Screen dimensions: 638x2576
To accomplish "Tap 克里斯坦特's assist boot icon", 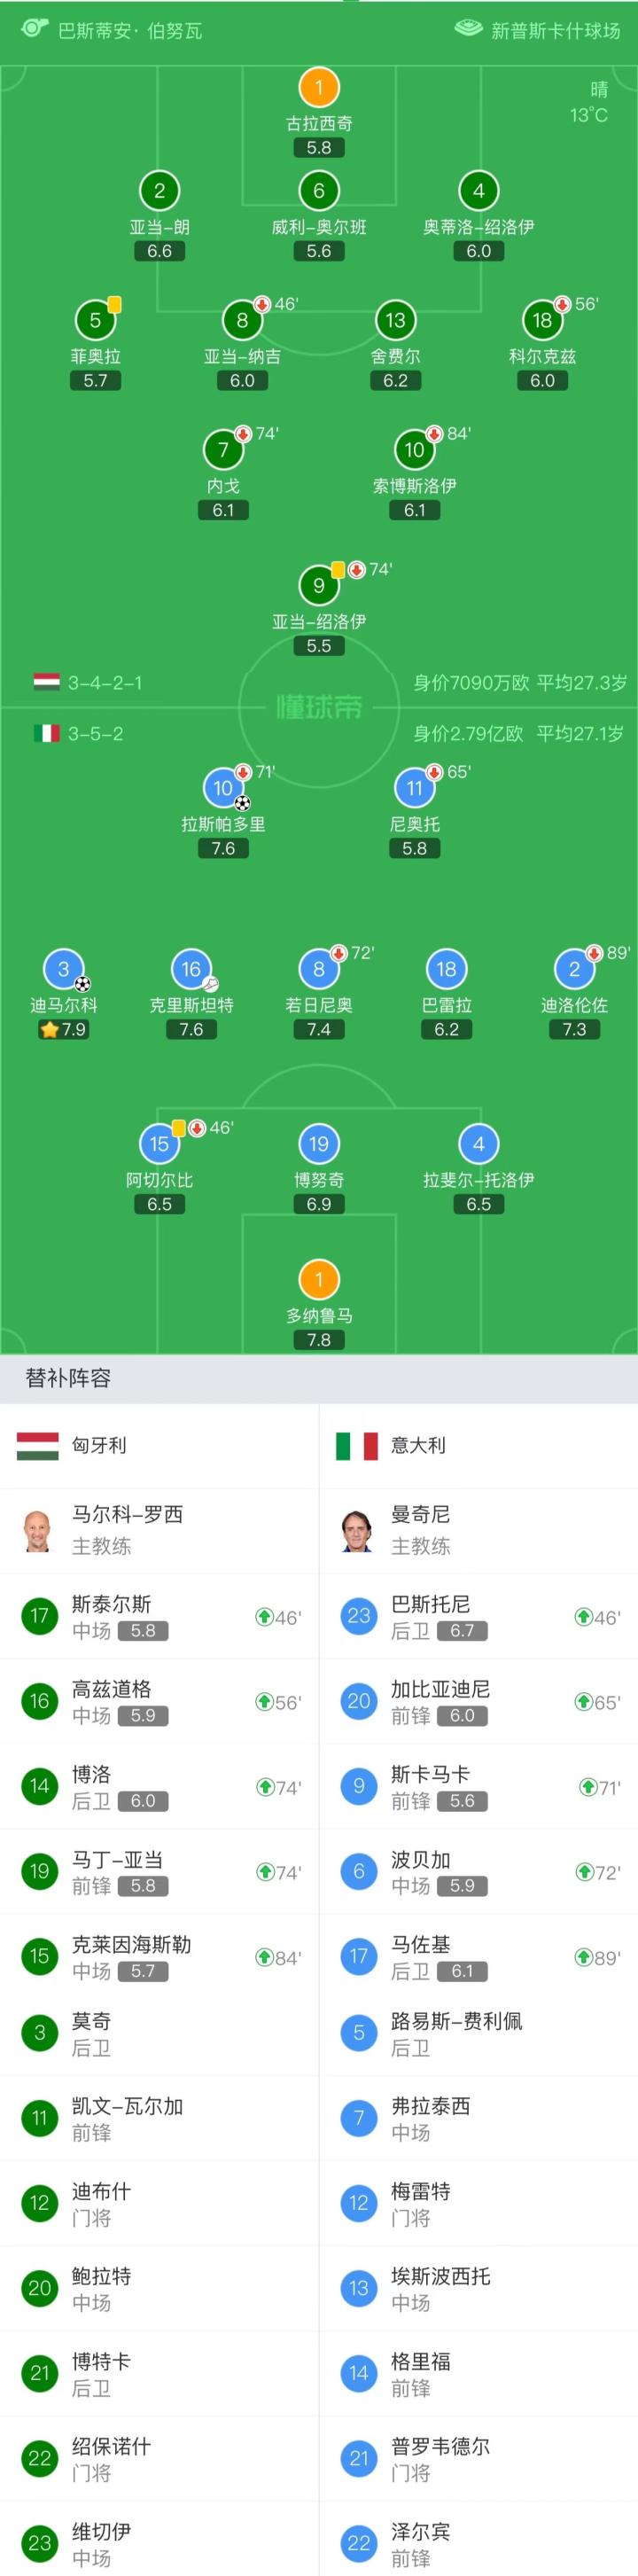I will coord(210,983).
